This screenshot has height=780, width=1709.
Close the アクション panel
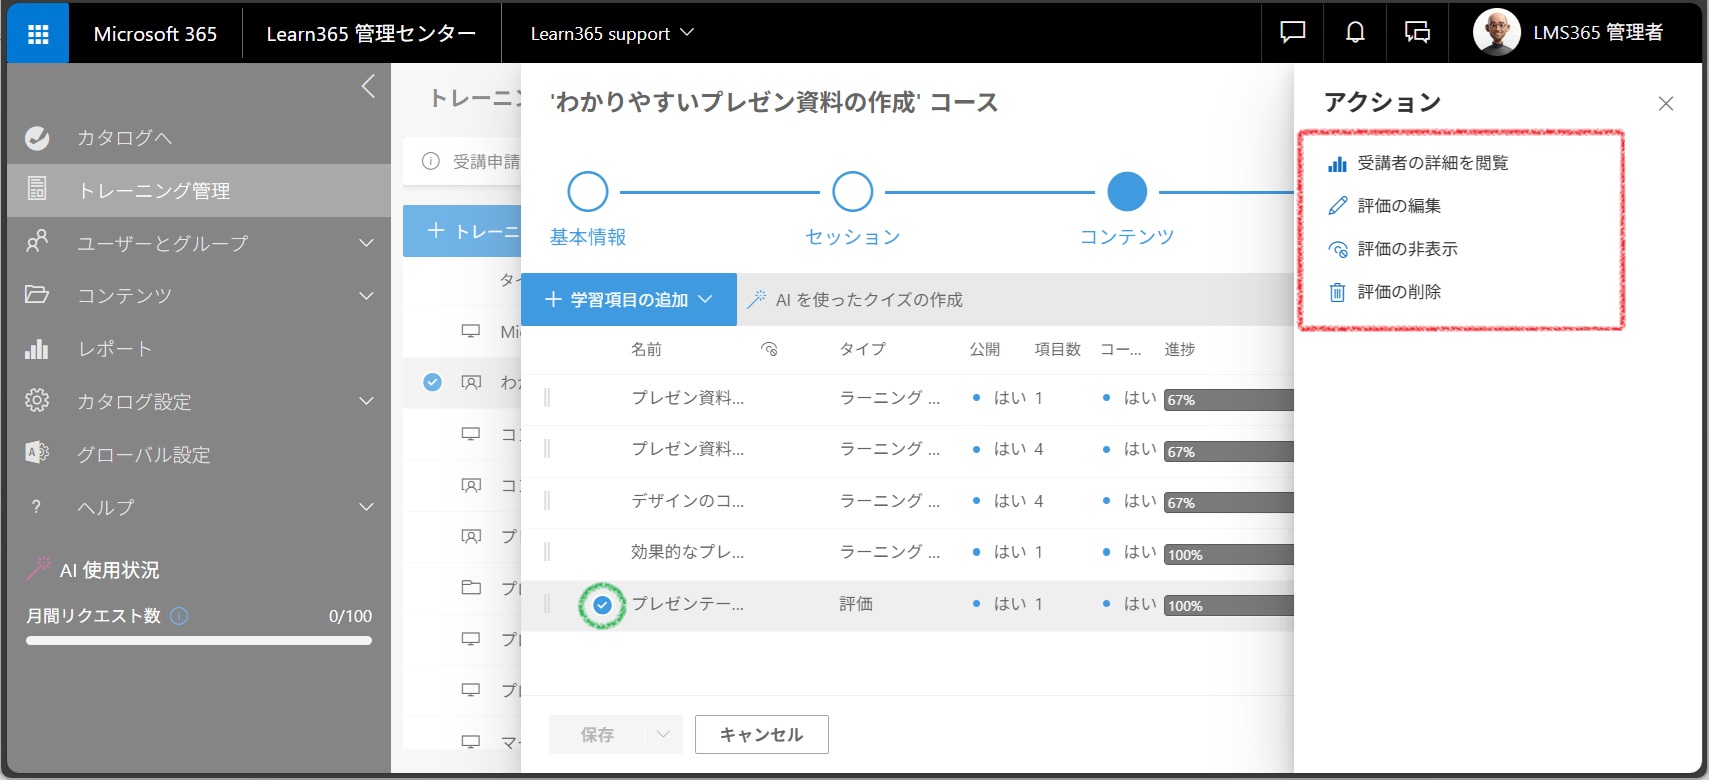(1665, 103)
